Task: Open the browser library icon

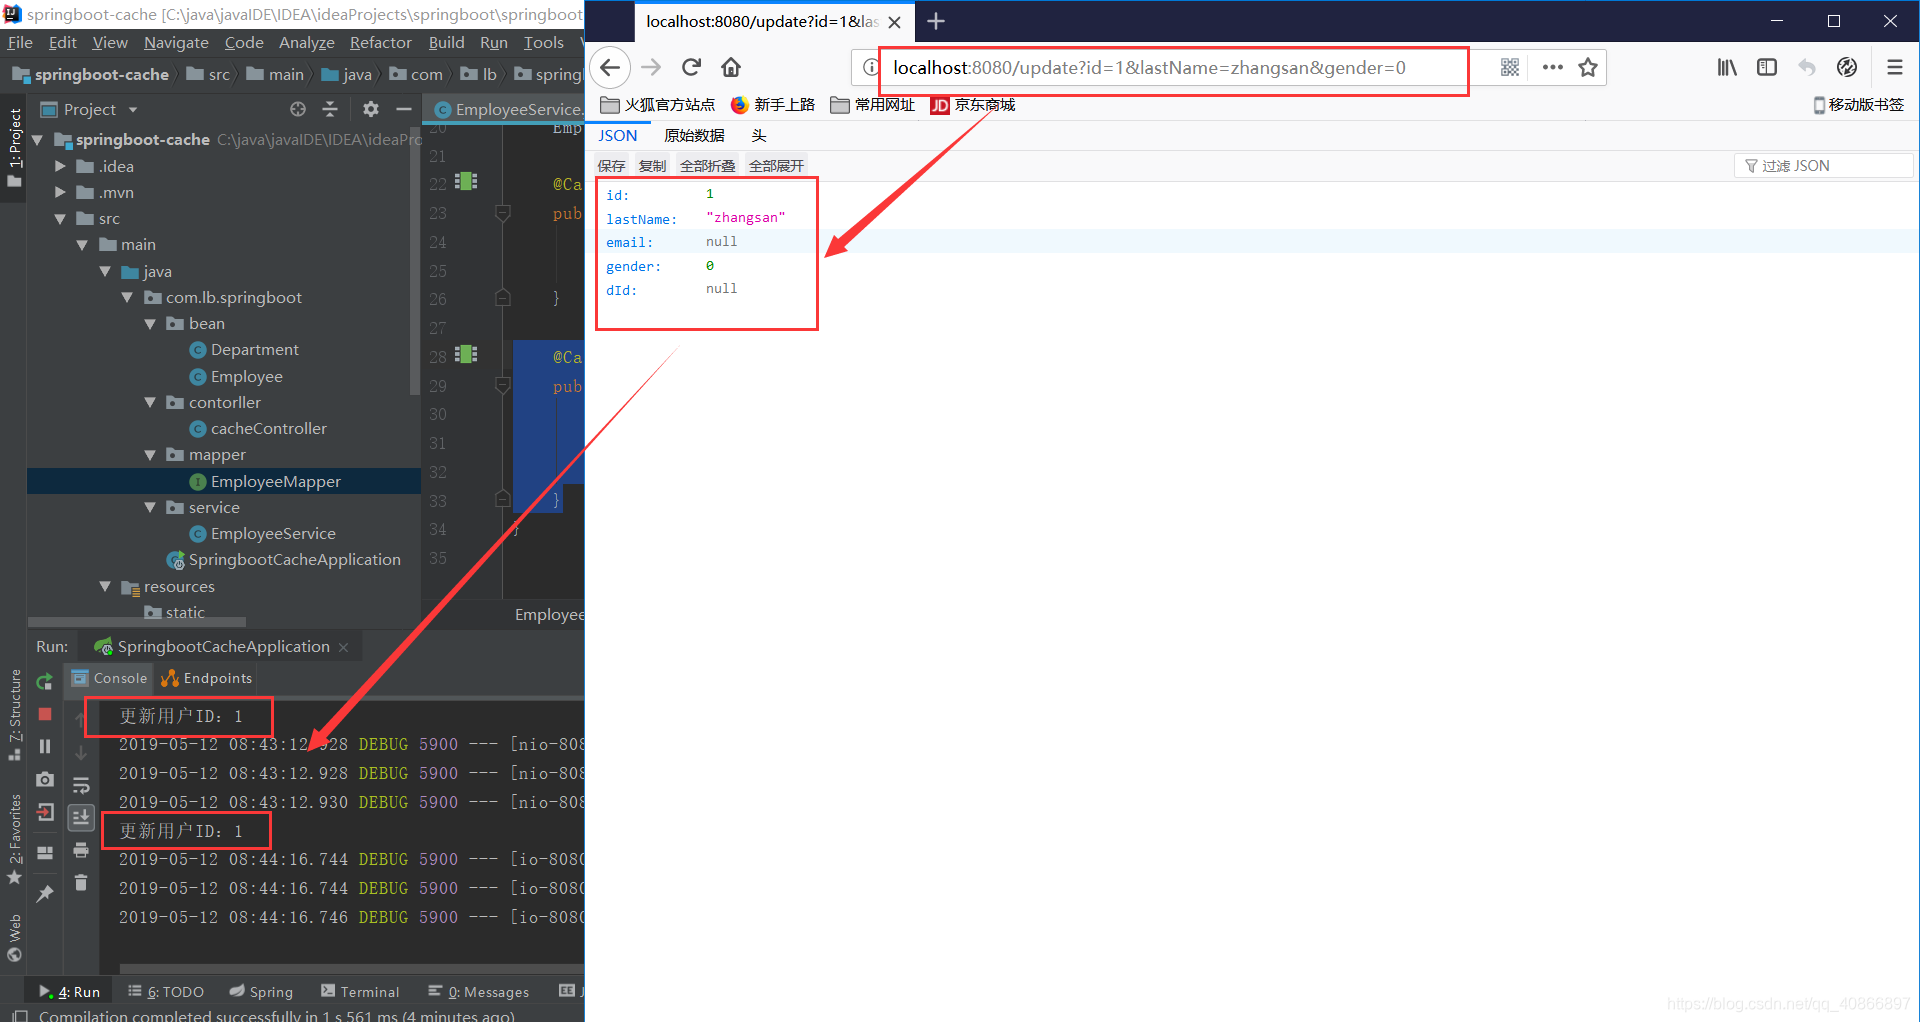Action: coord(1727,67)
